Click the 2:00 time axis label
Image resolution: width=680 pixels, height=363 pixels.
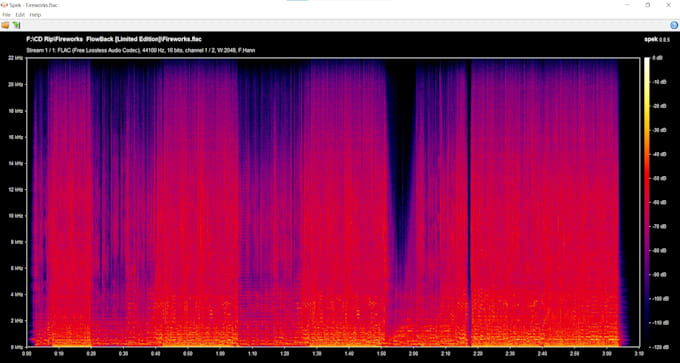(413, 353)
